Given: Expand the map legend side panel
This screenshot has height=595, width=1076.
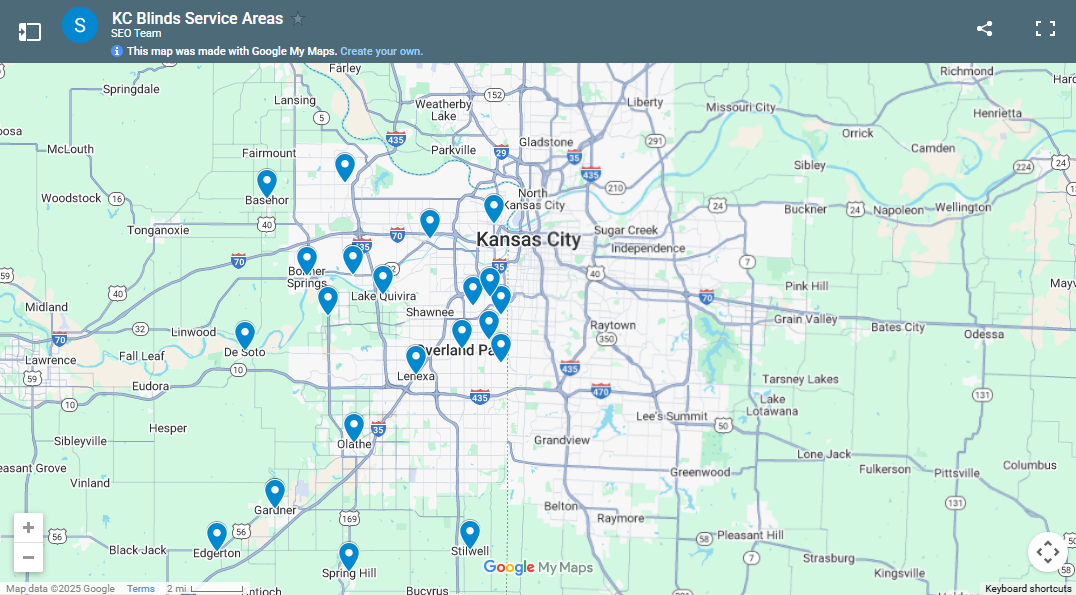Looking at the screenshot, I should coord(30,31).
